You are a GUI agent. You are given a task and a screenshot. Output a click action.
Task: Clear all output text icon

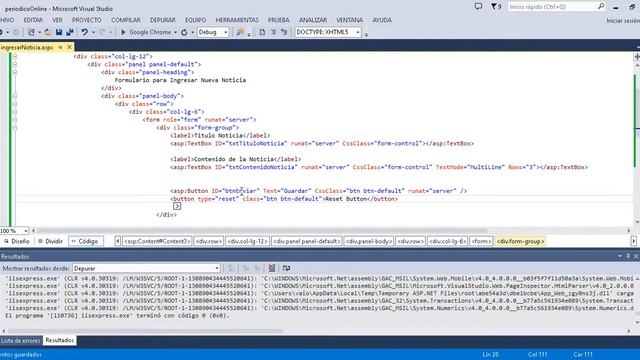coord(271,268)
